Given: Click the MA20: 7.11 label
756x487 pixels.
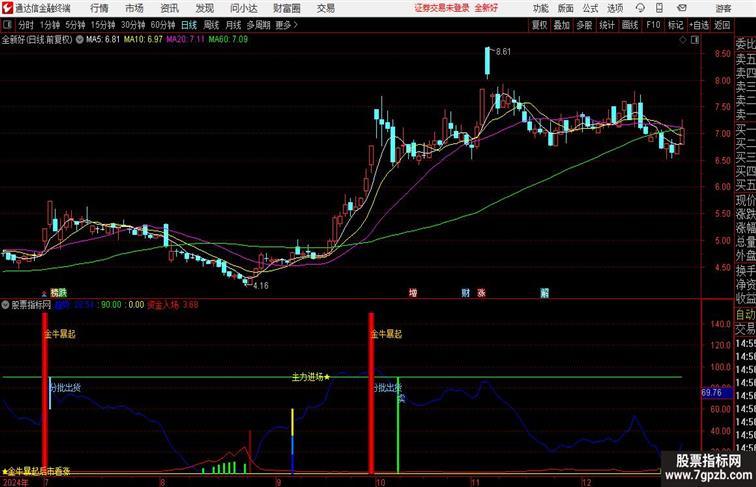Looking at the screenshot, I should tap(186, 40).
